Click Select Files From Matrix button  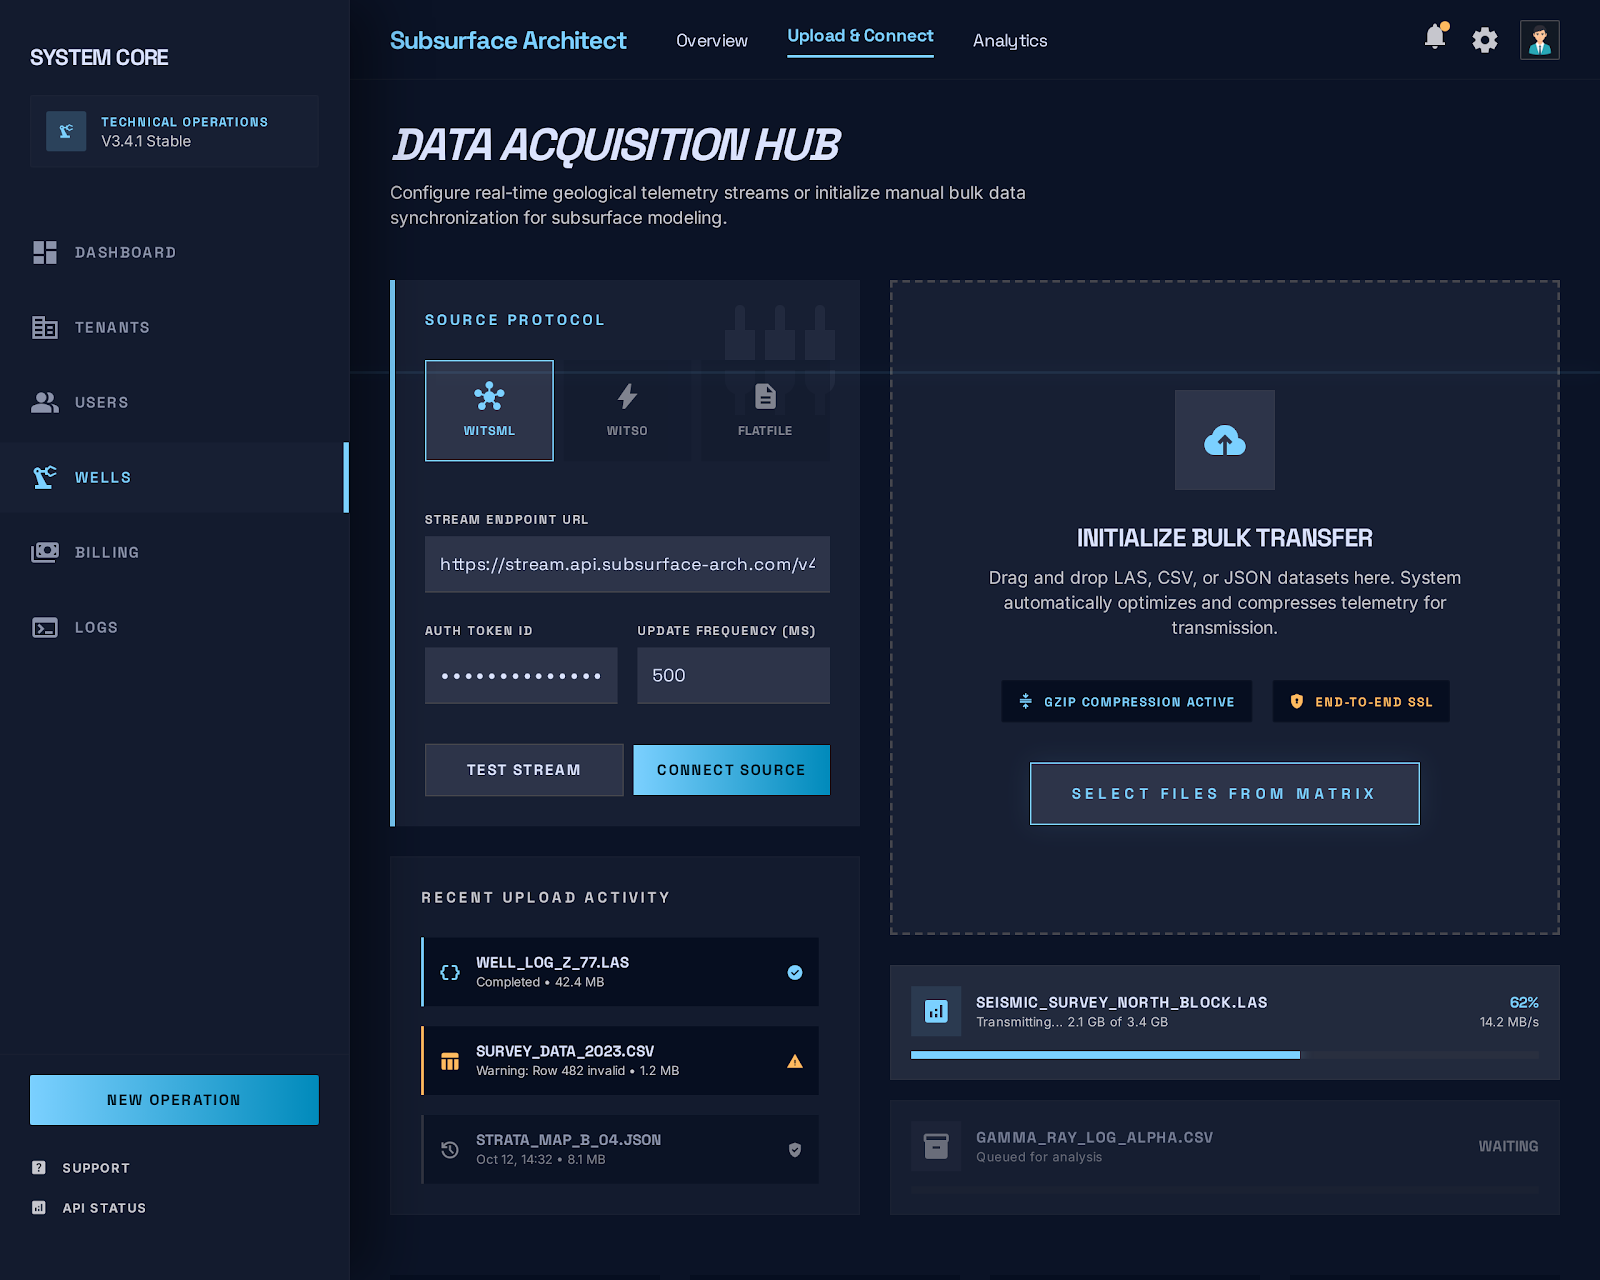pyautogui.click(x=1224, y=794)
